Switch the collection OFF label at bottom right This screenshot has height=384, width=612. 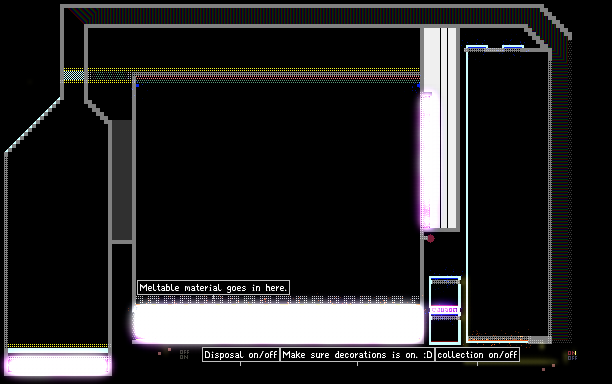tap(573, 358)
